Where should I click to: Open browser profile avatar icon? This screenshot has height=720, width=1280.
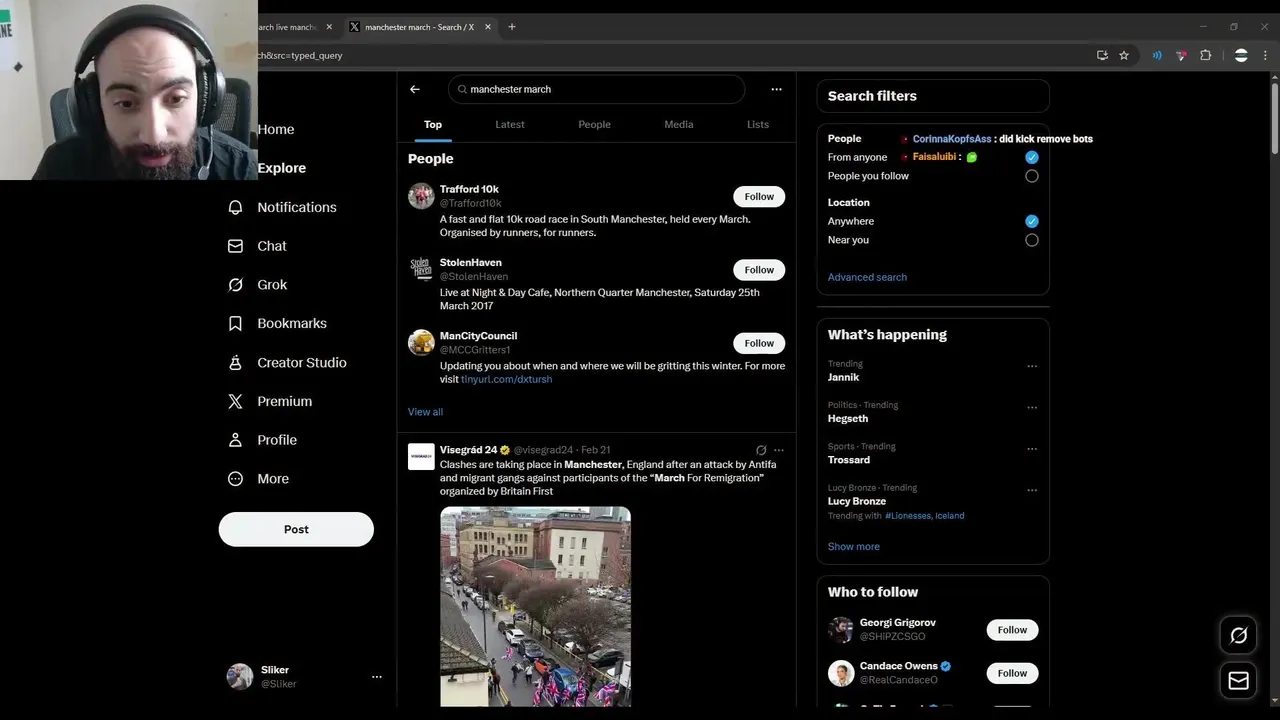click(1241, 55)
